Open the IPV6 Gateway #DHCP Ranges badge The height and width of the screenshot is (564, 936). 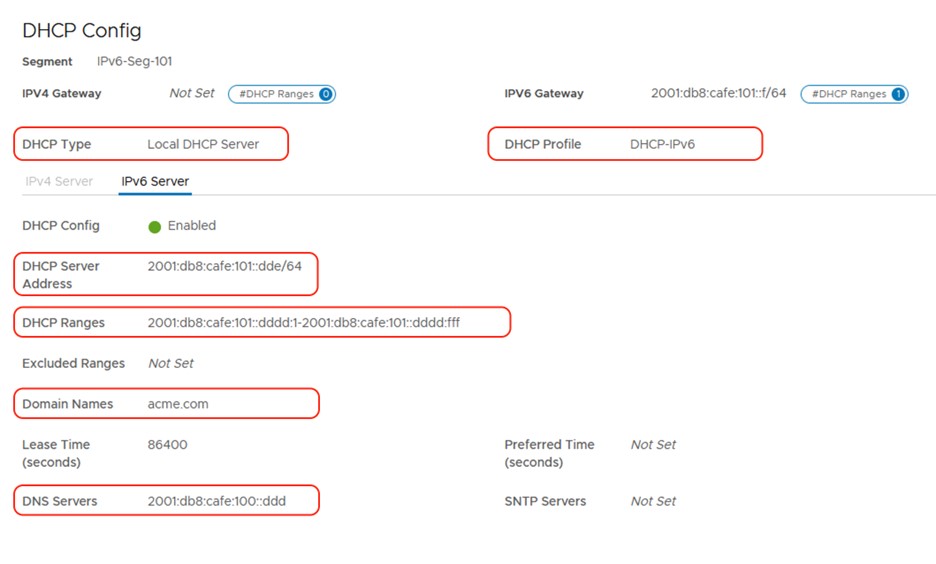coord(854,94)
